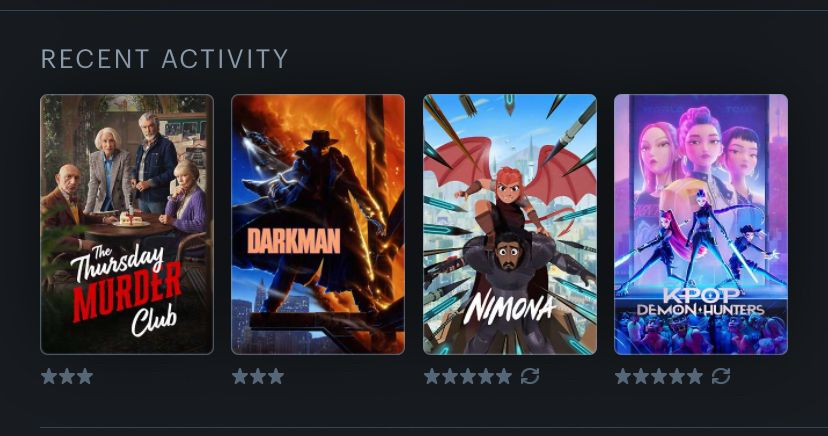
Task: Click the white NIMONA logo text on poster
Action: coord(510,307)
